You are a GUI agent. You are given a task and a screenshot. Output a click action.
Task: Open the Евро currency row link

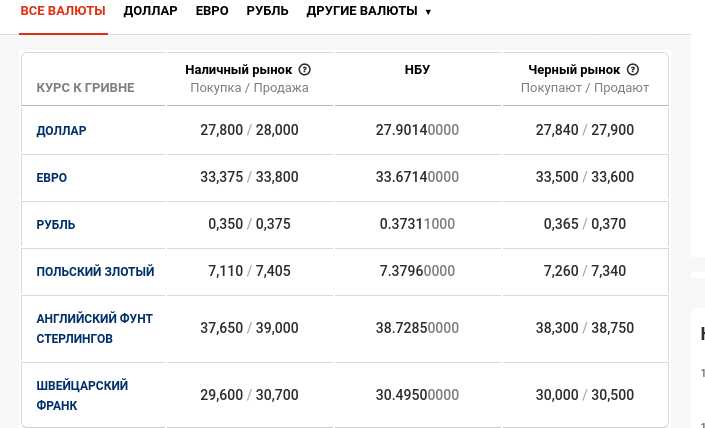point(52,177)
